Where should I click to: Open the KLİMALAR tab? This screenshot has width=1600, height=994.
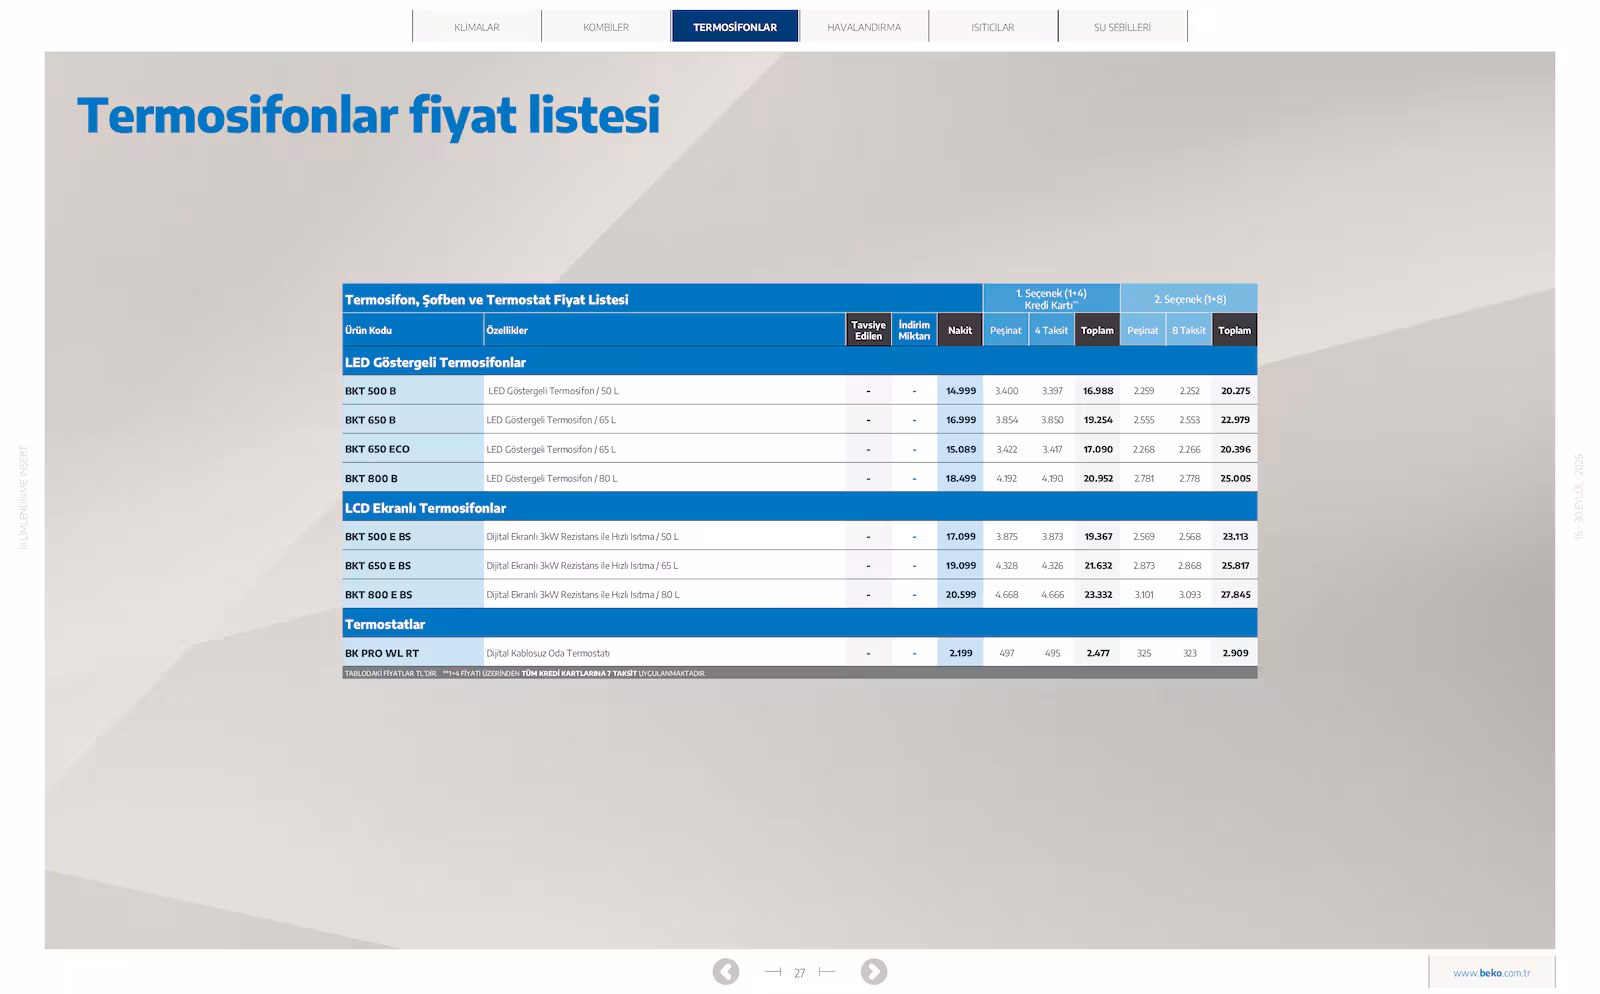click(477, 27)
